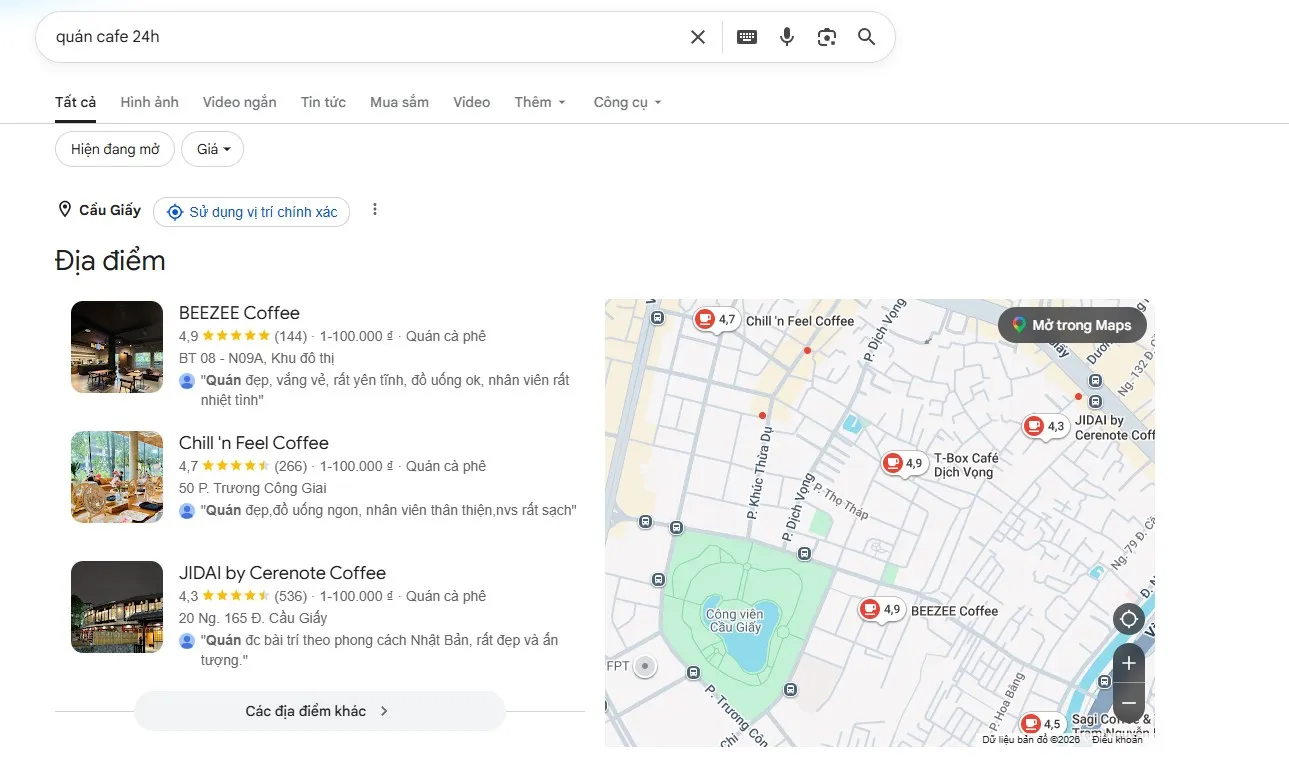Open the Công cụ tools dropdown
1289x772 pixels.
point(628,102)
